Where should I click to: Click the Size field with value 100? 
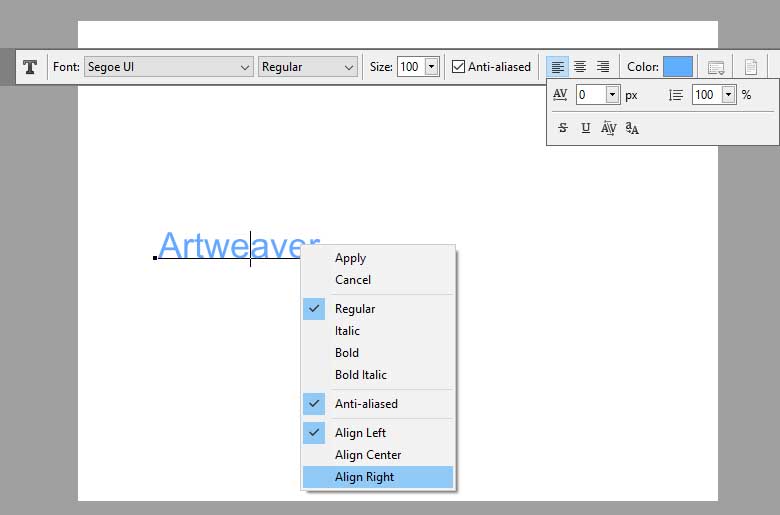click(x=411, y=67)
